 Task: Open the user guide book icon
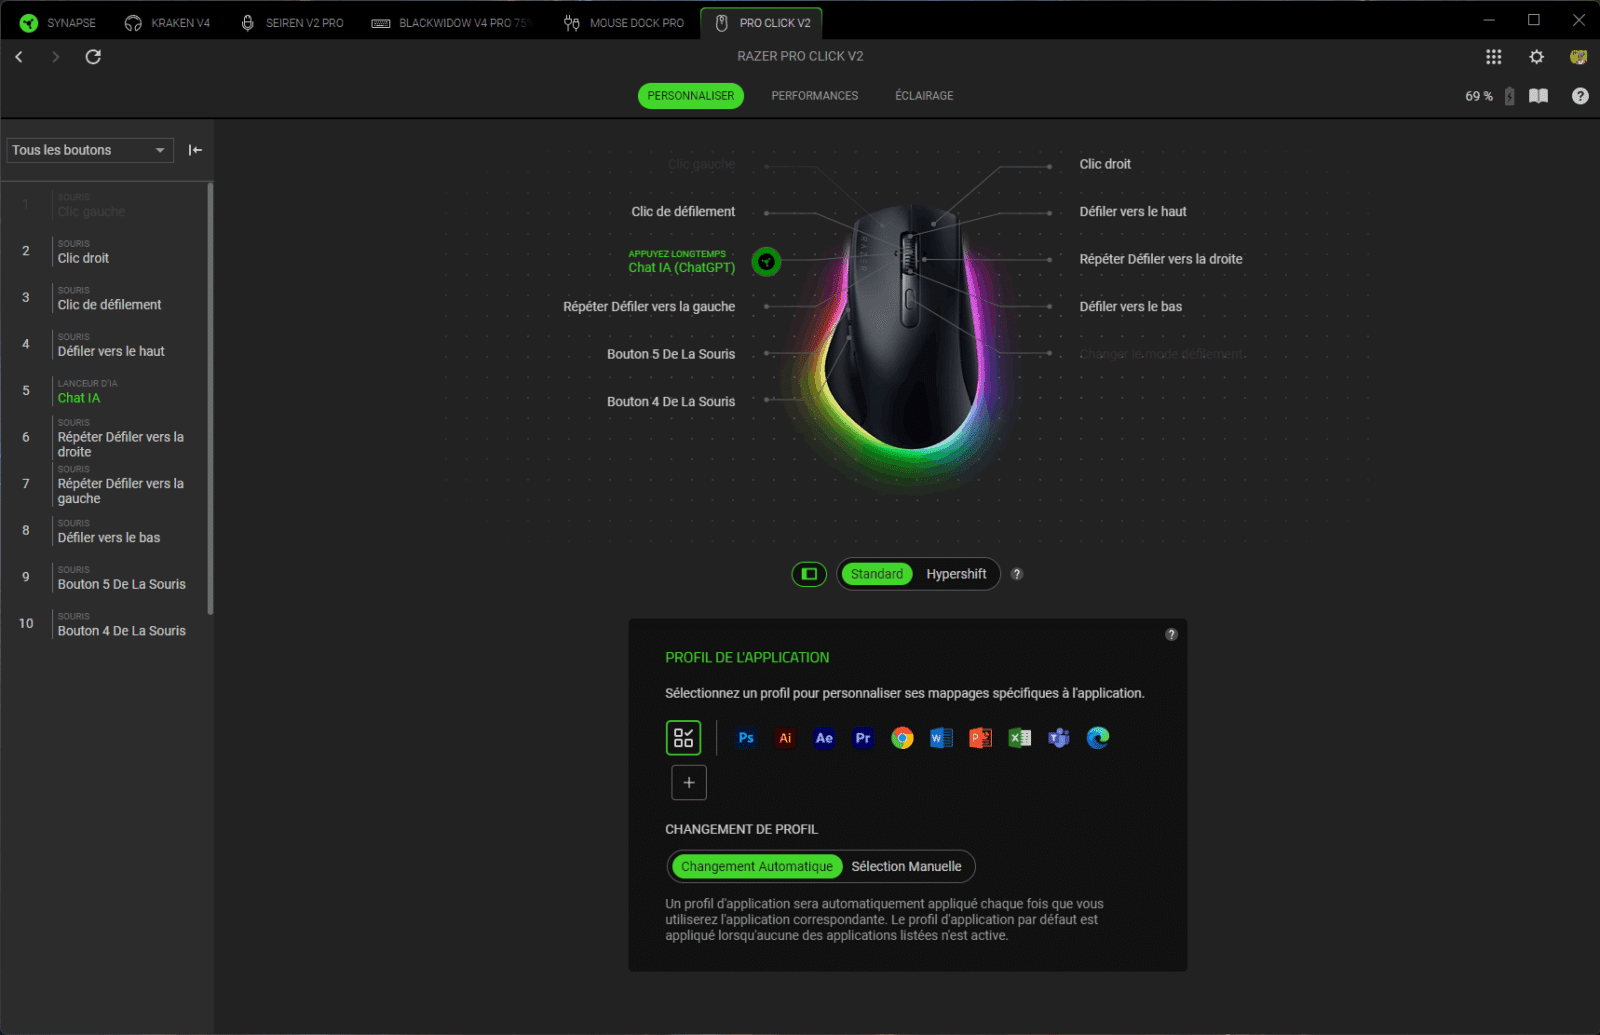tap(1539, 96)
